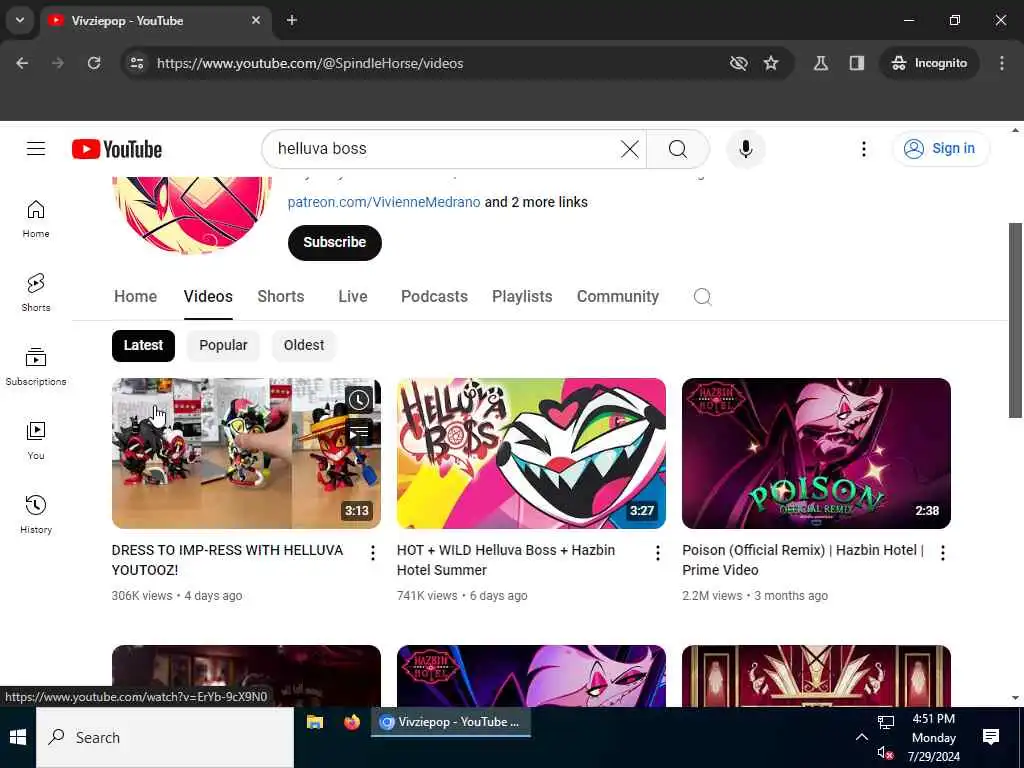Sort videos by Latest
The image size is (1024, 768).
tap(143, 345)
